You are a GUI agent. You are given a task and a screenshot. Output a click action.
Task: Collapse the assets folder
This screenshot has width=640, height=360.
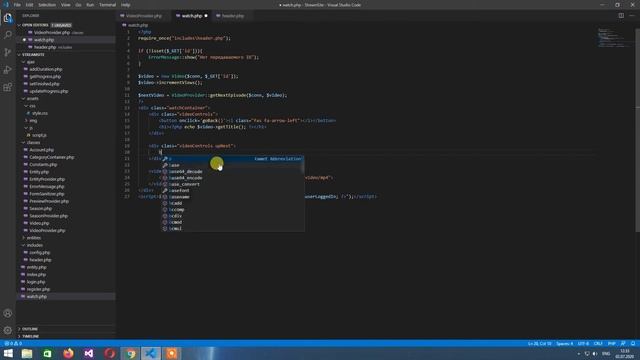point(31,98)
